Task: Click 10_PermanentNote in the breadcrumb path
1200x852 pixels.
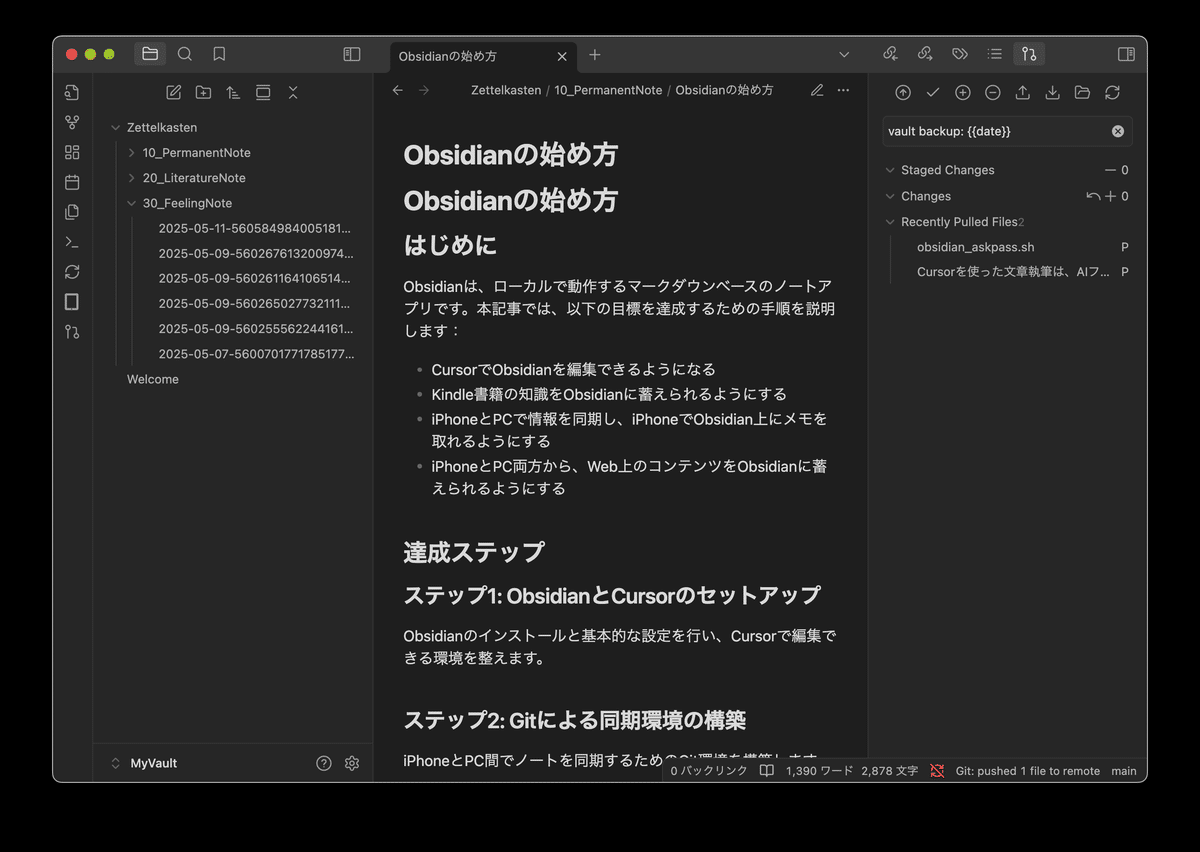Action: 608,90
